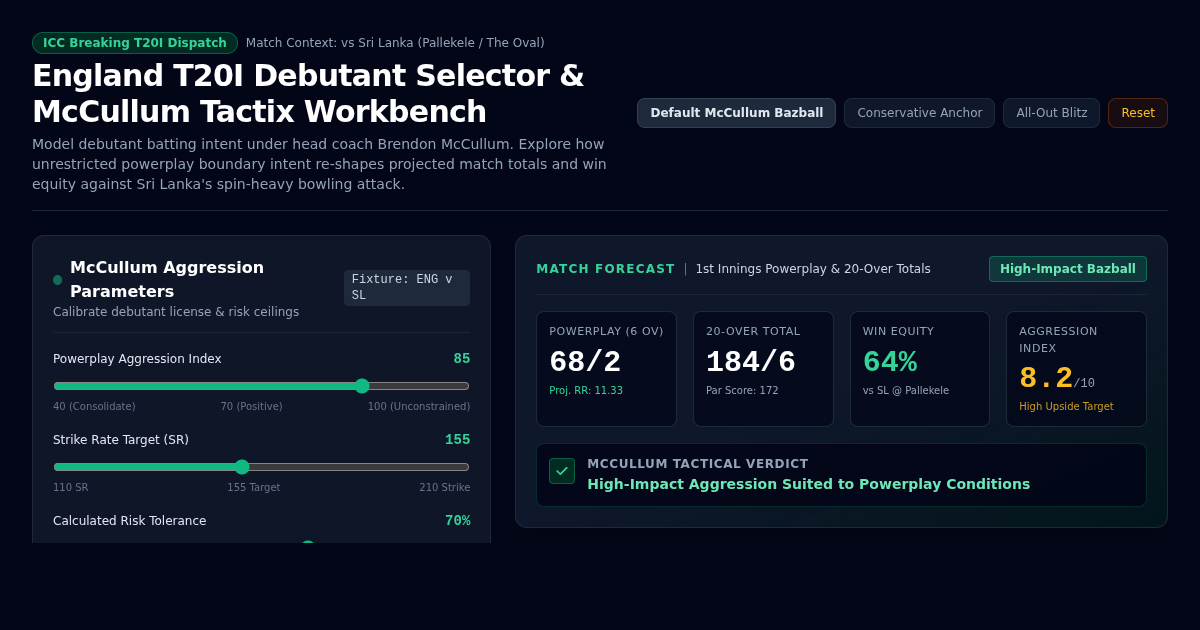Click the High Upside Target caption
Screen dimensions: 1200x630
coord(1066,407)
